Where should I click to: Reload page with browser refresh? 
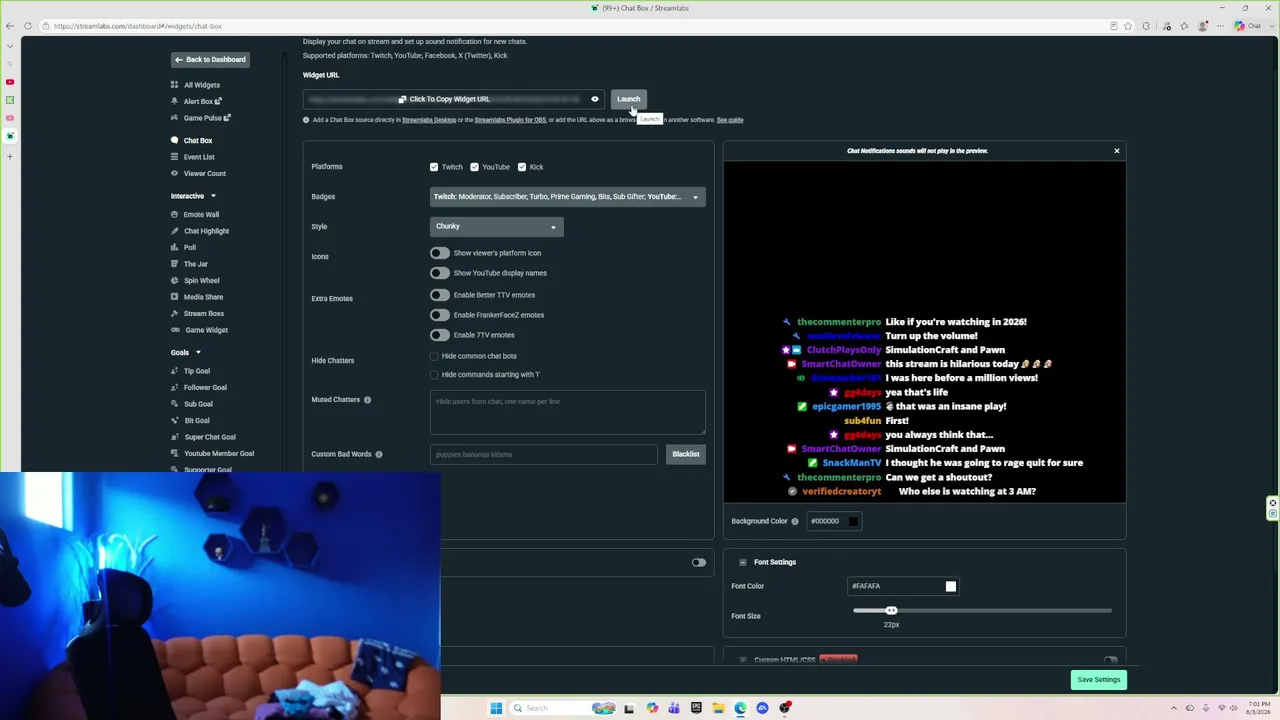[27, 26]
